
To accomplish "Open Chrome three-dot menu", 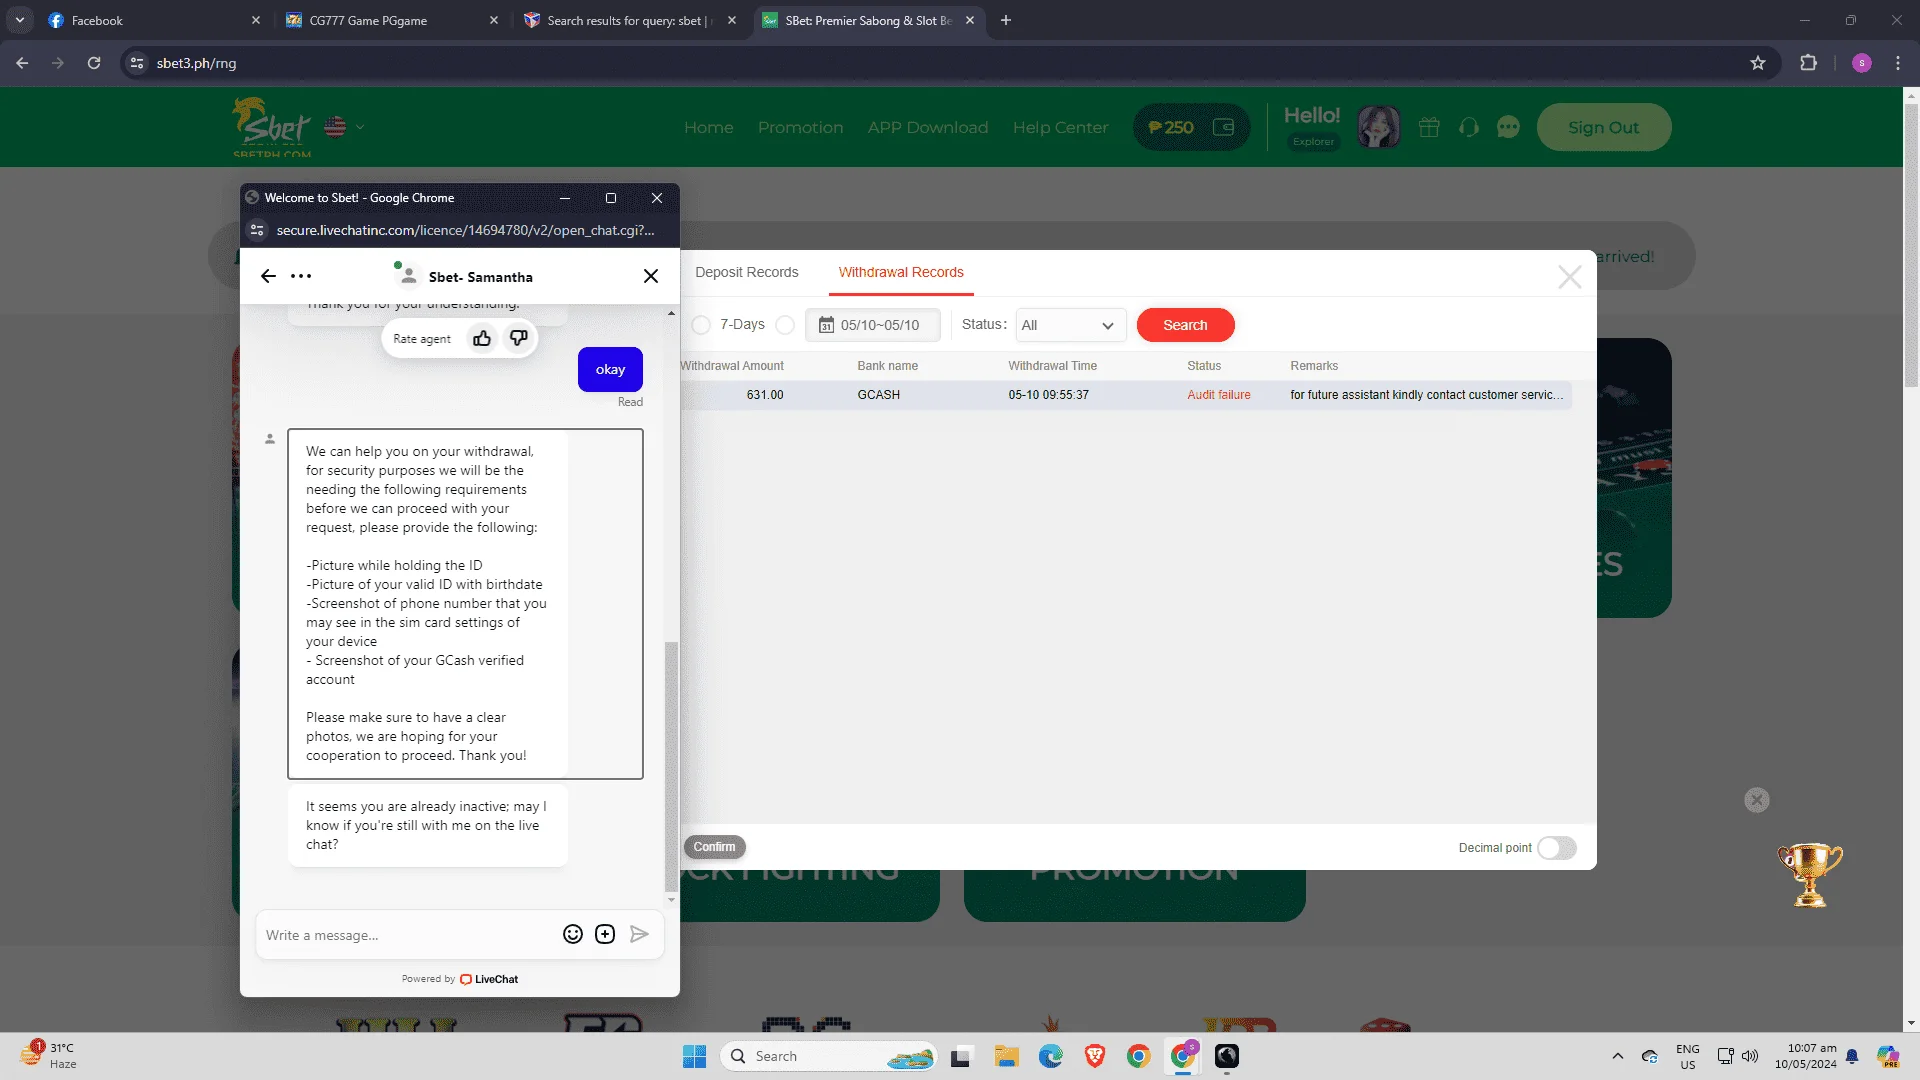I will tap(1898, 63).
